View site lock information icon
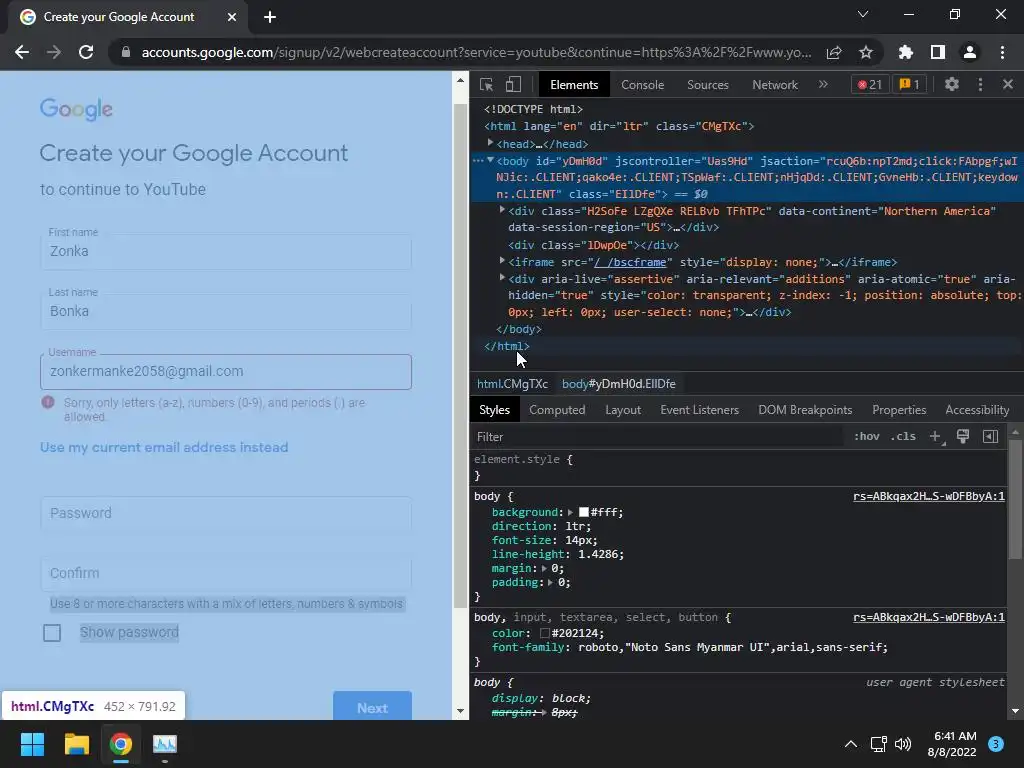 pyautogui.click(x=126, y=52)
